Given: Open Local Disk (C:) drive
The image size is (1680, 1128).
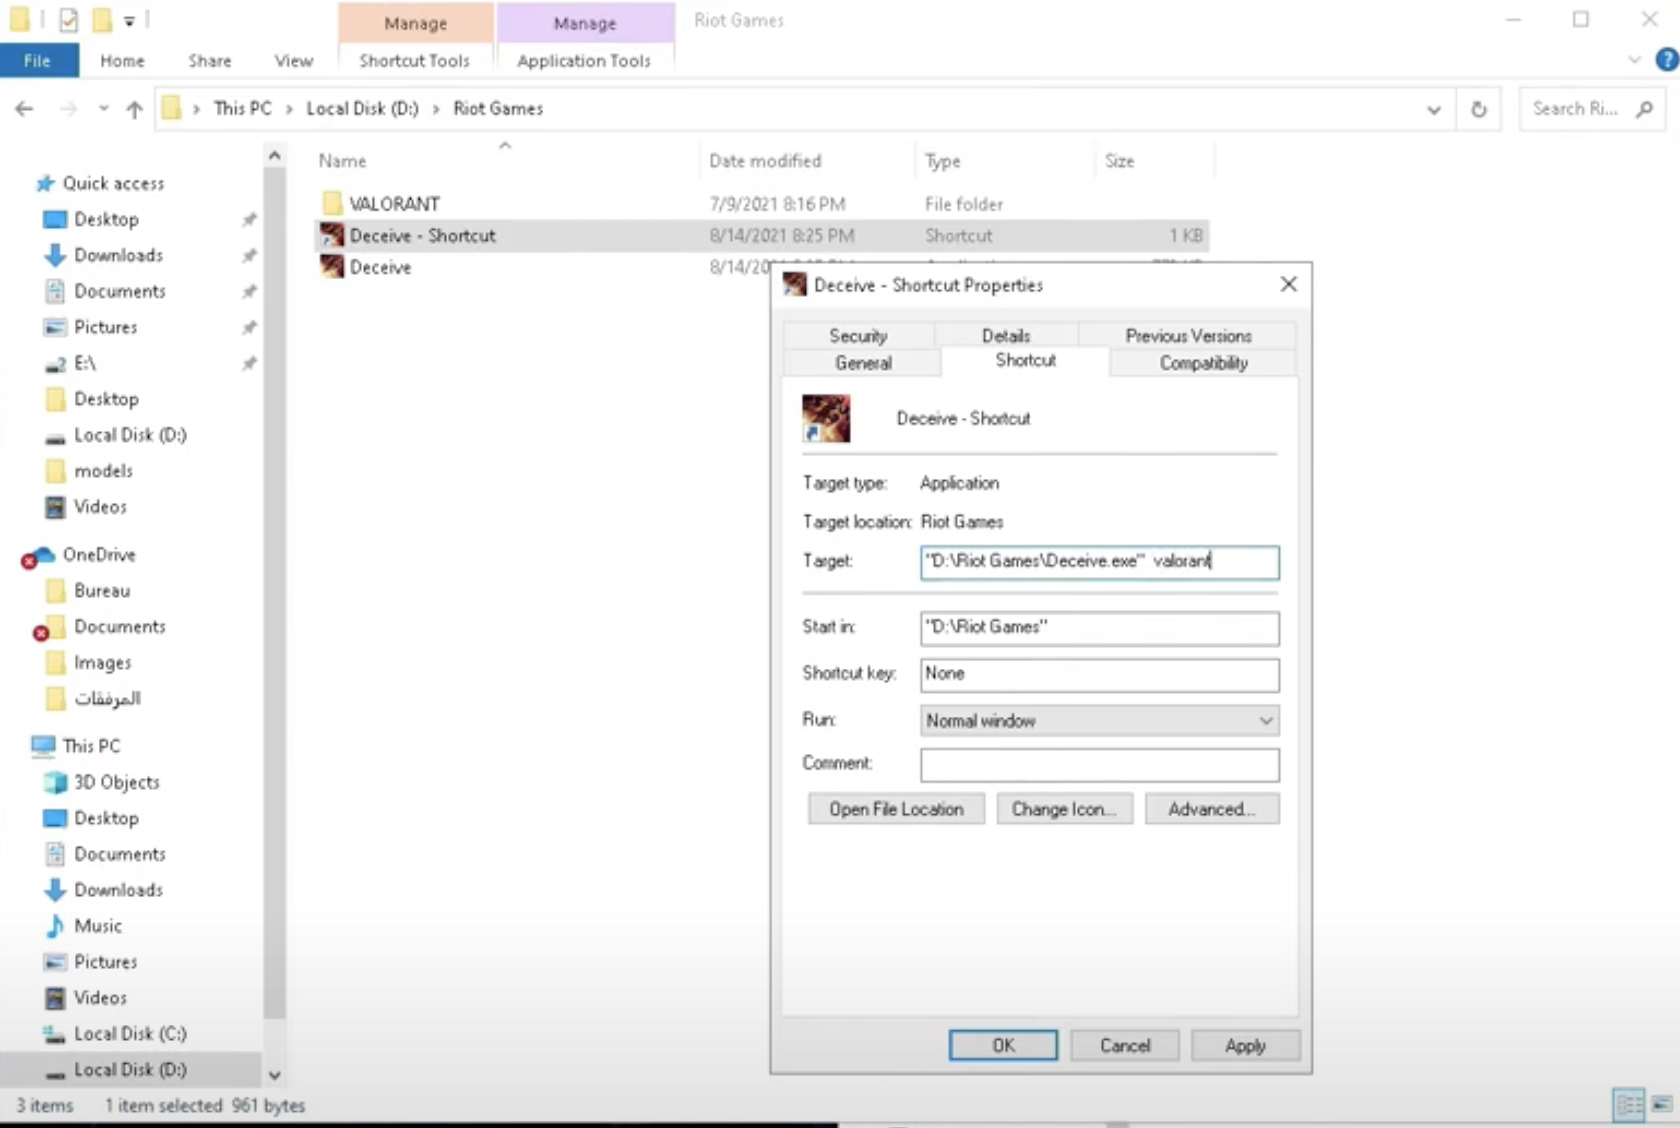Looking at the screenshot, I should pyautogui.click(x=129, y=1034).
